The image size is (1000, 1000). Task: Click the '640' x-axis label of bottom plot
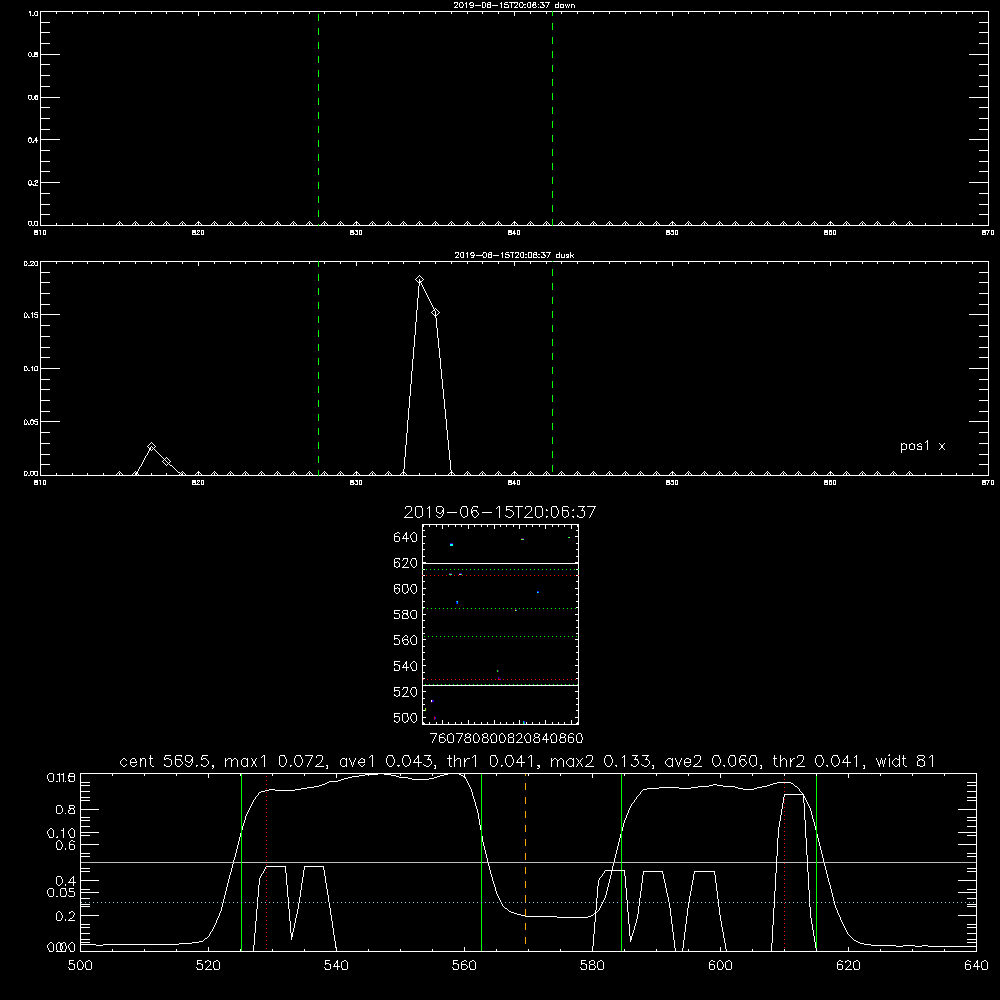976,966
